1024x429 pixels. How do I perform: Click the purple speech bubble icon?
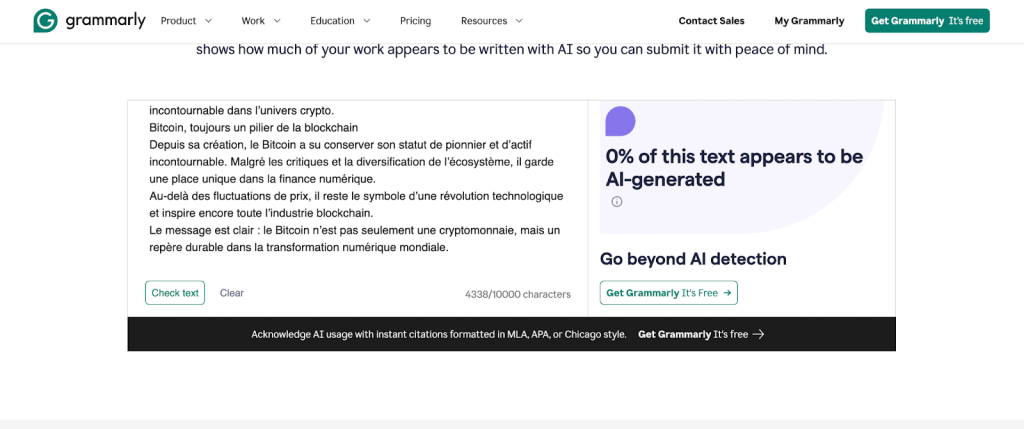point(620,121)
